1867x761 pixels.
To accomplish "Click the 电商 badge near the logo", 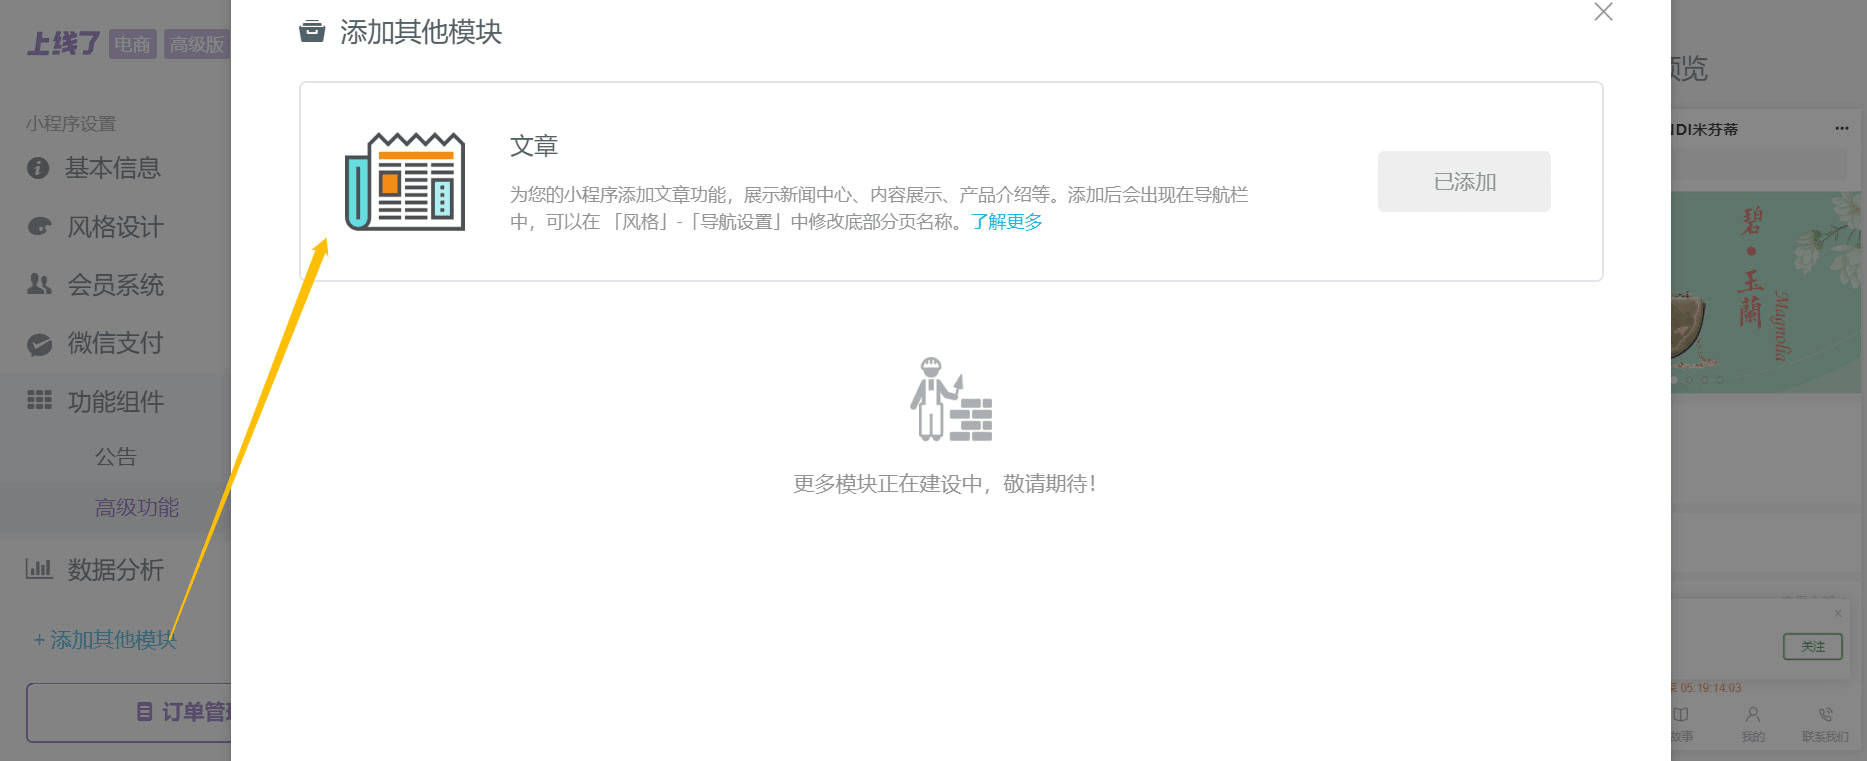I will tap(132, 44).
